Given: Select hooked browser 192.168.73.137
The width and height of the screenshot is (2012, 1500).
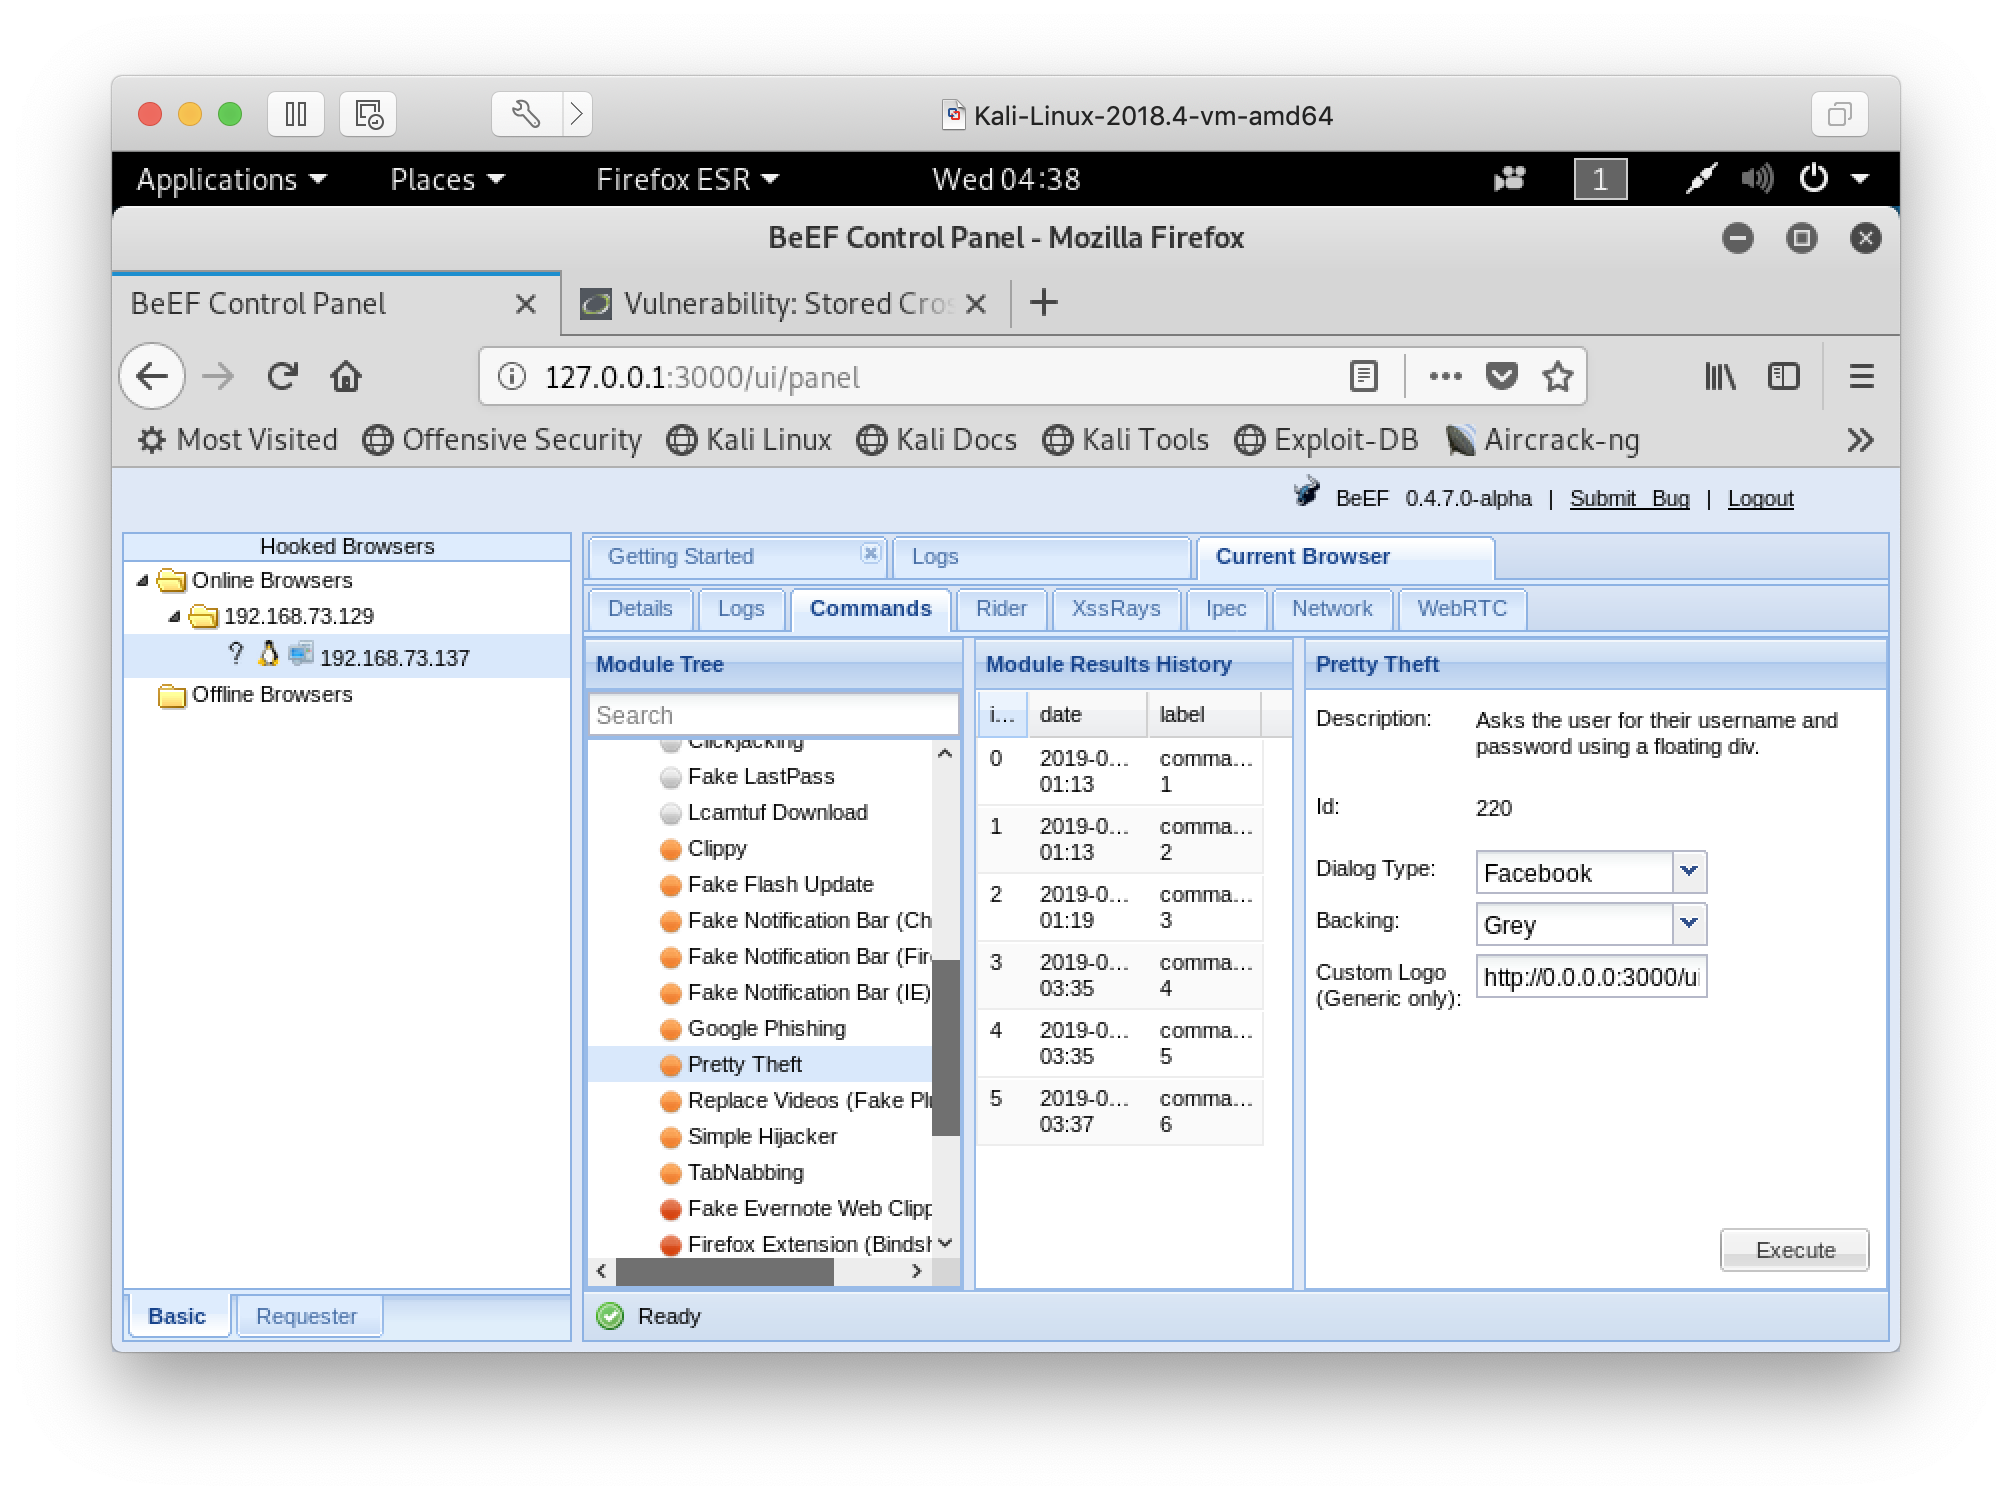Looking at the screenshot, I should click(347, 657).
